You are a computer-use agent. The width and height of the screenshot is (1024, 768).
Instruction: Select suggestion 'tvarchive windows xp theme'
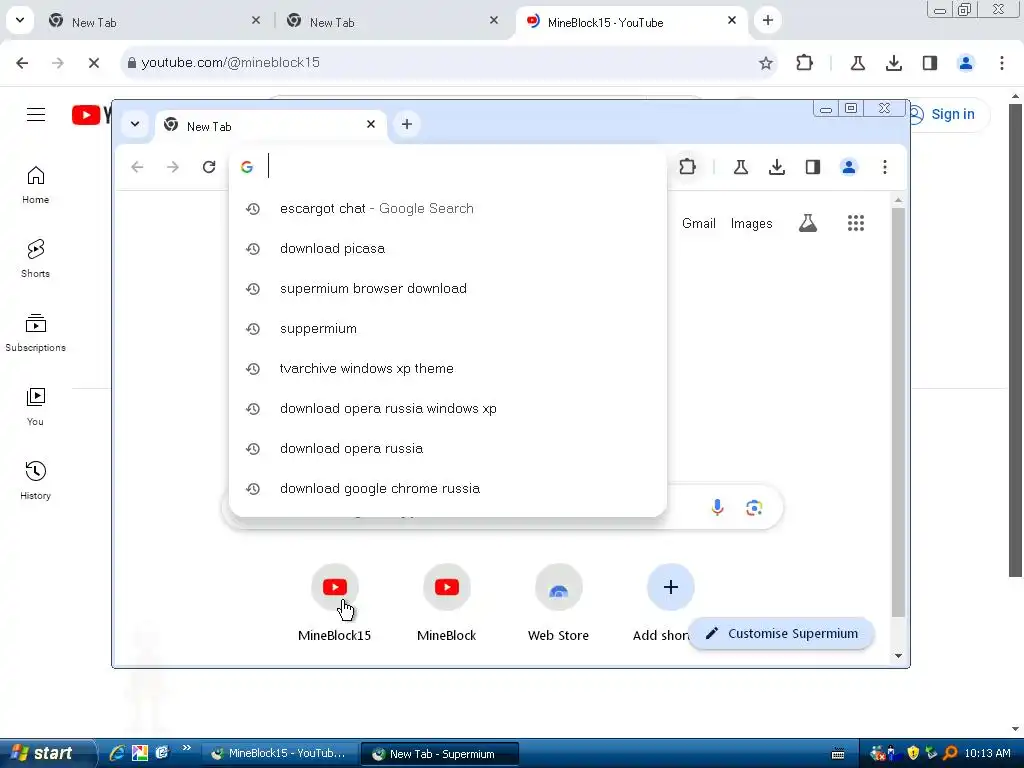point(448,368)
